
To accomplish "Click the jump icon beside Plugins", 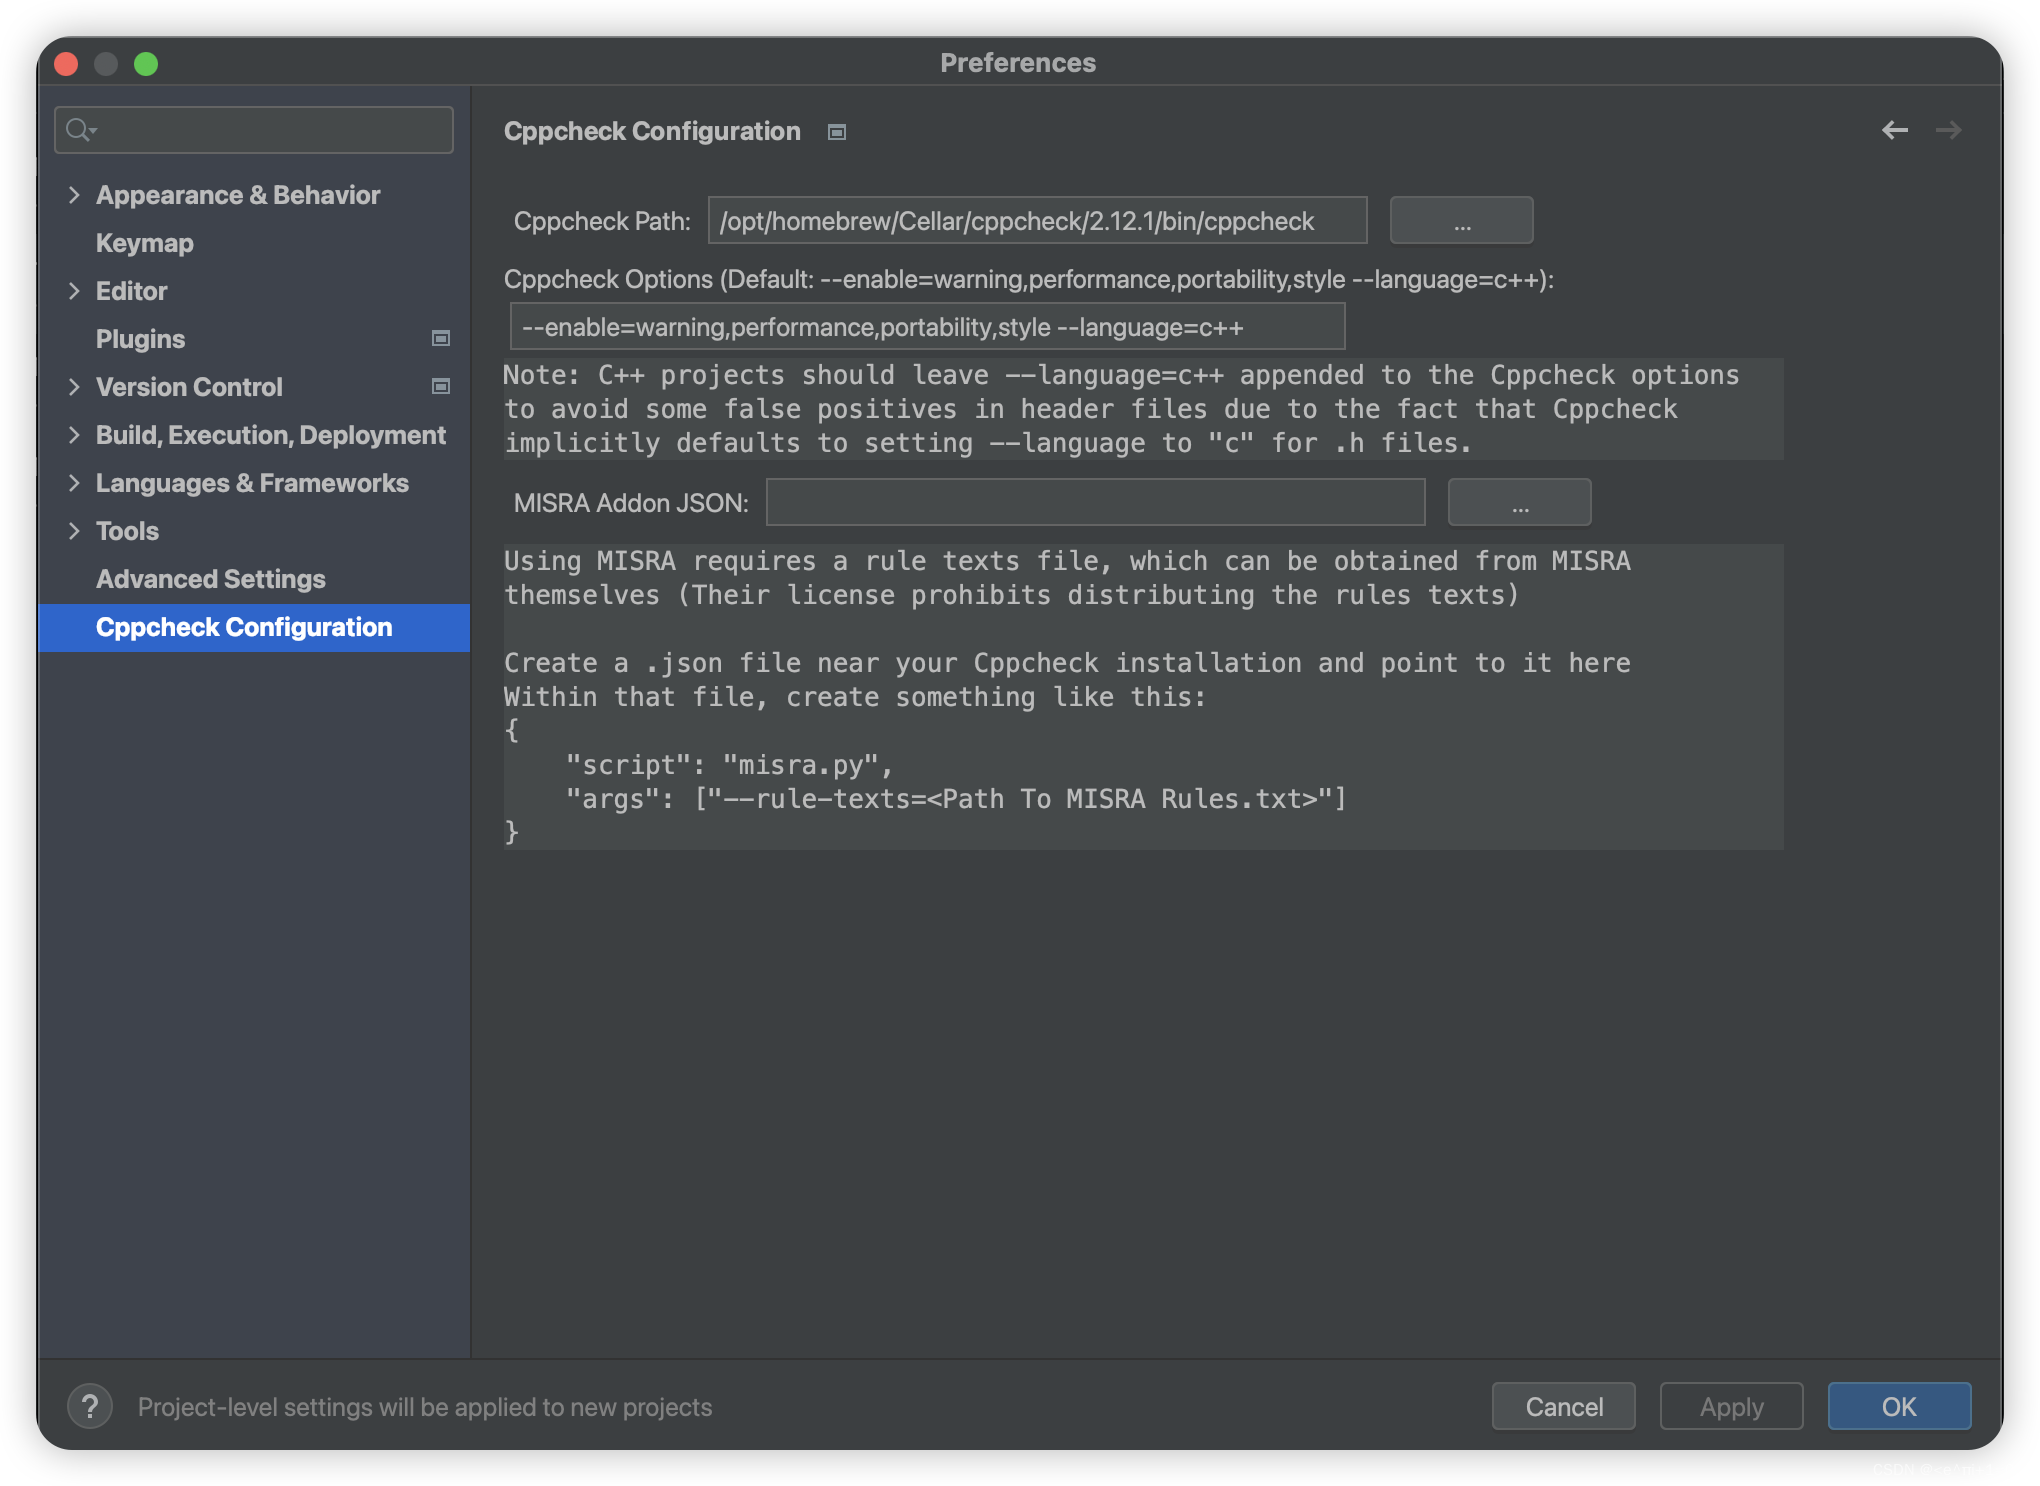I will click(440, 339).
